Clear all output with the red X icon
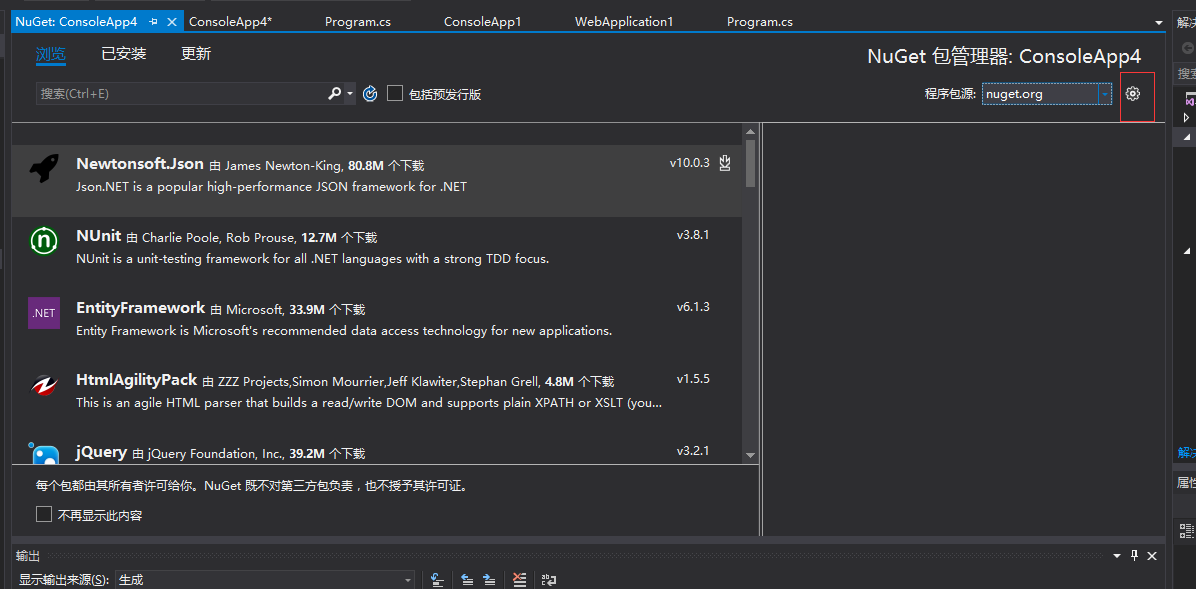 (x=519, y=580)
